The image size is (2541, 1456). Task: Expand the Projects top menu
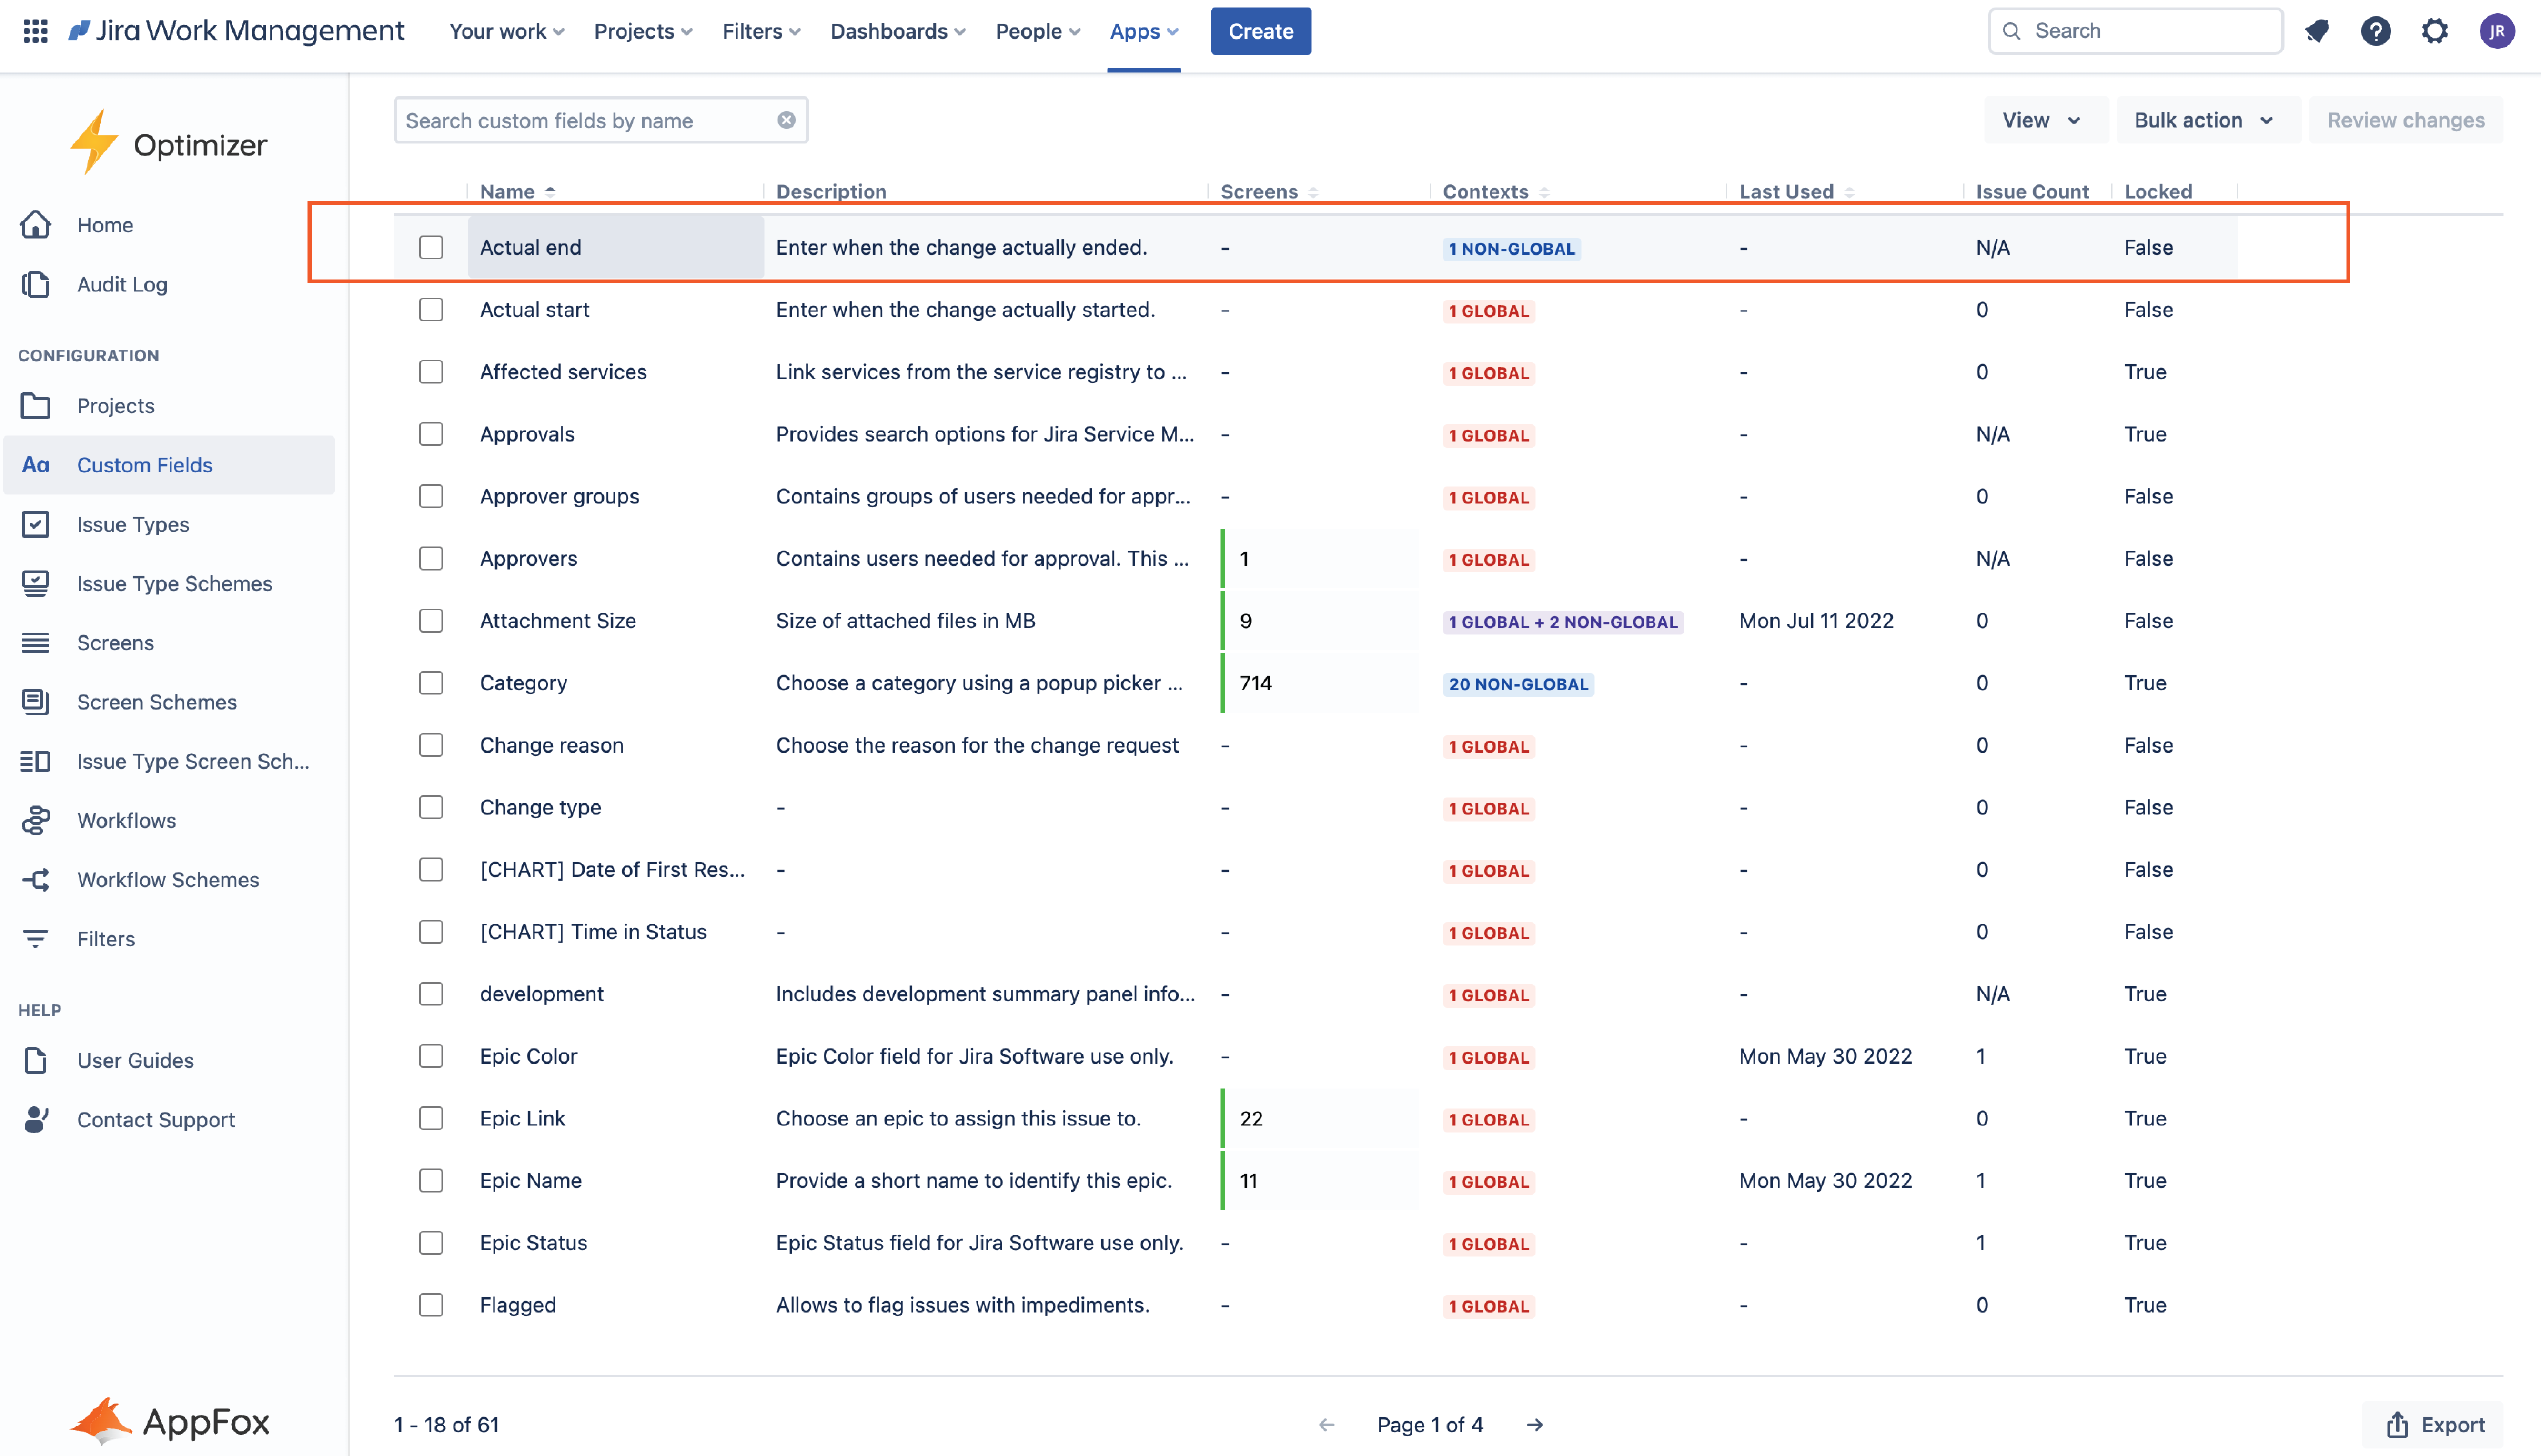pyautogui.click(x=643, y=31)
